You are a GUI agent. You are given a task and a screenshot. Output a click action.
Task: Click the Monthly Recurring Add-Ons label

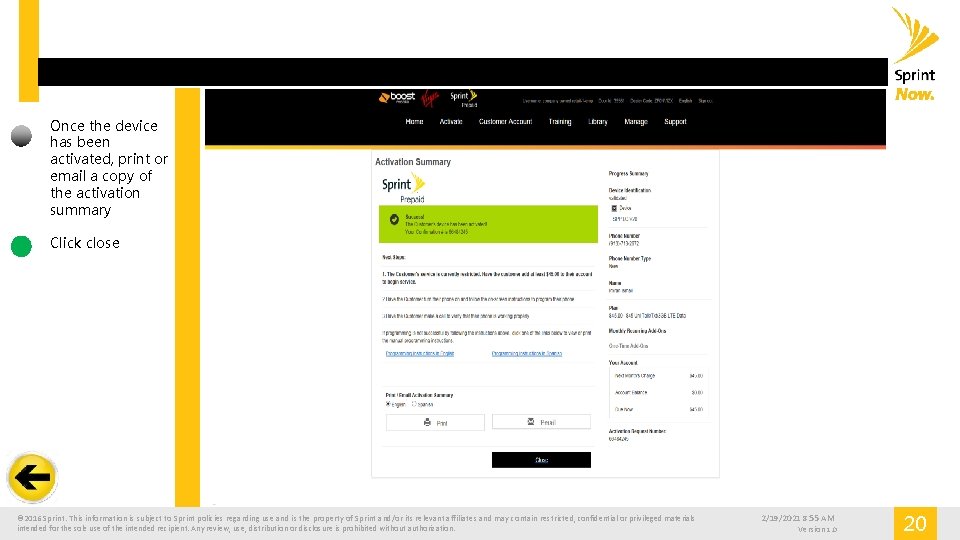tap(637, 331)
